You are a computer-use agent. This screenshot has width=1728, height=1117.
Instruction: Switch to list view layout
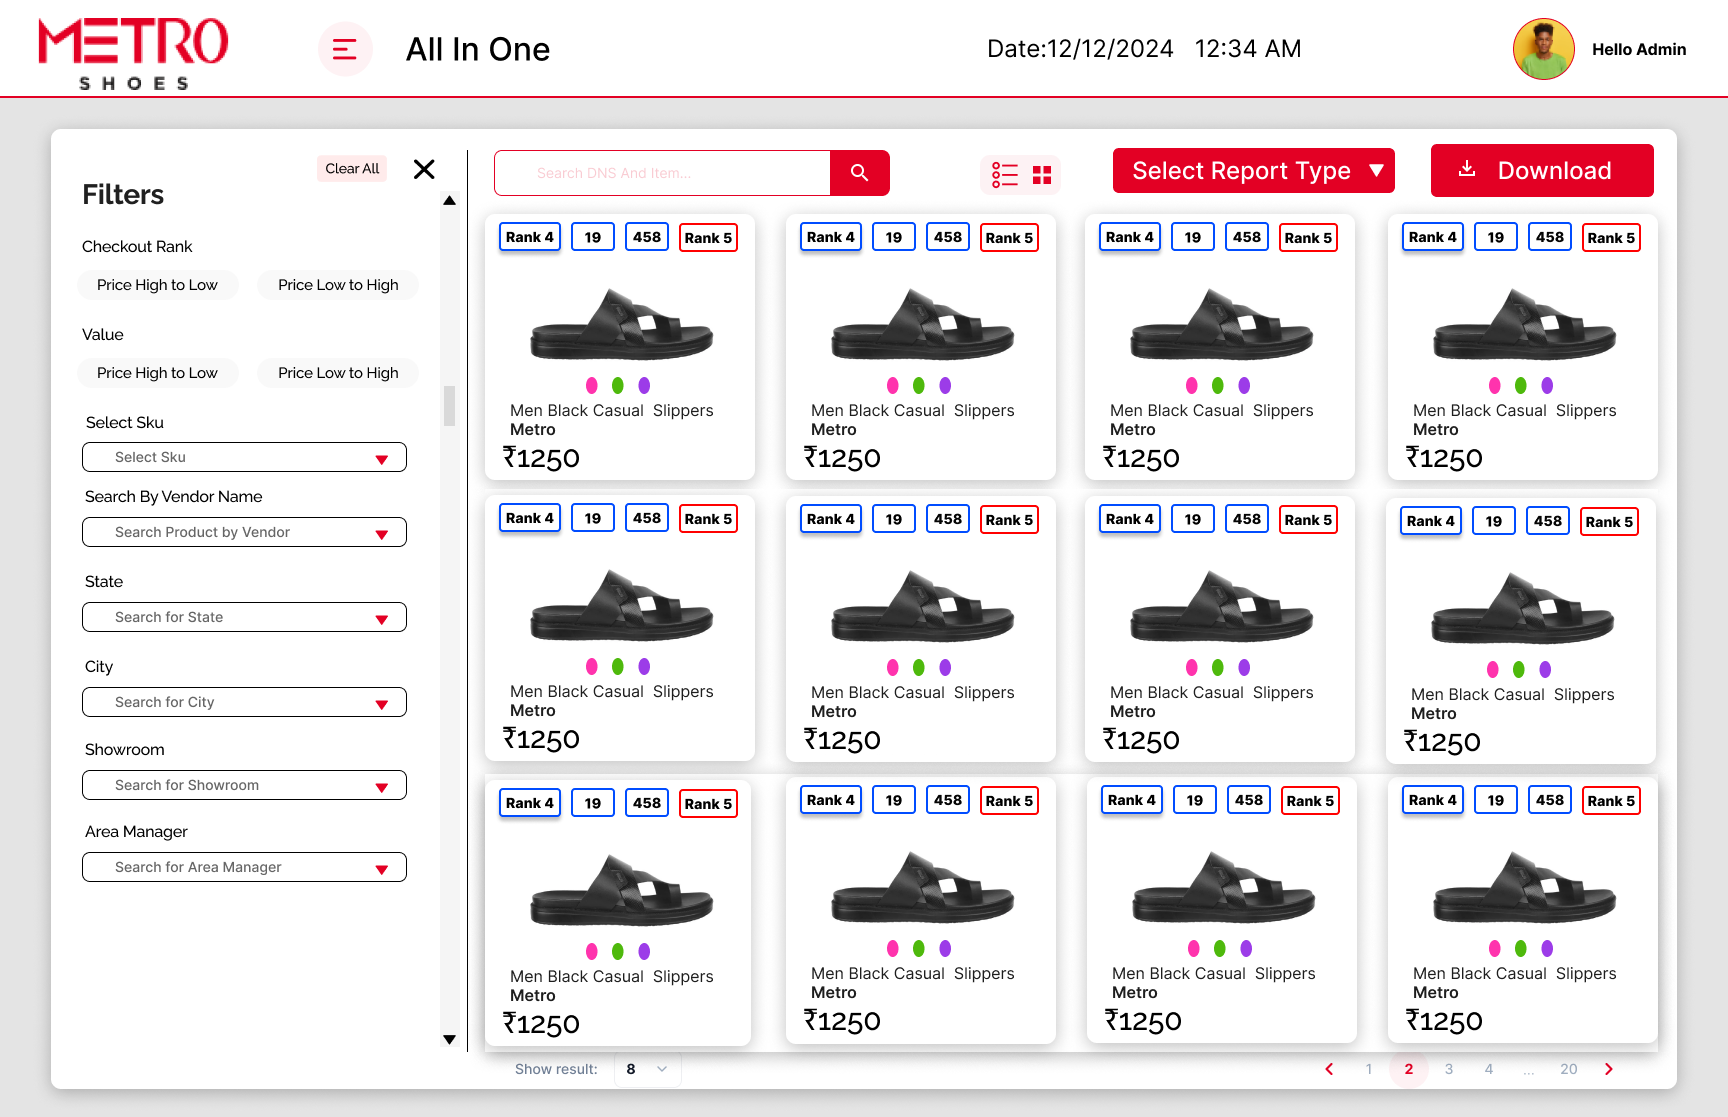[1004, 175]
